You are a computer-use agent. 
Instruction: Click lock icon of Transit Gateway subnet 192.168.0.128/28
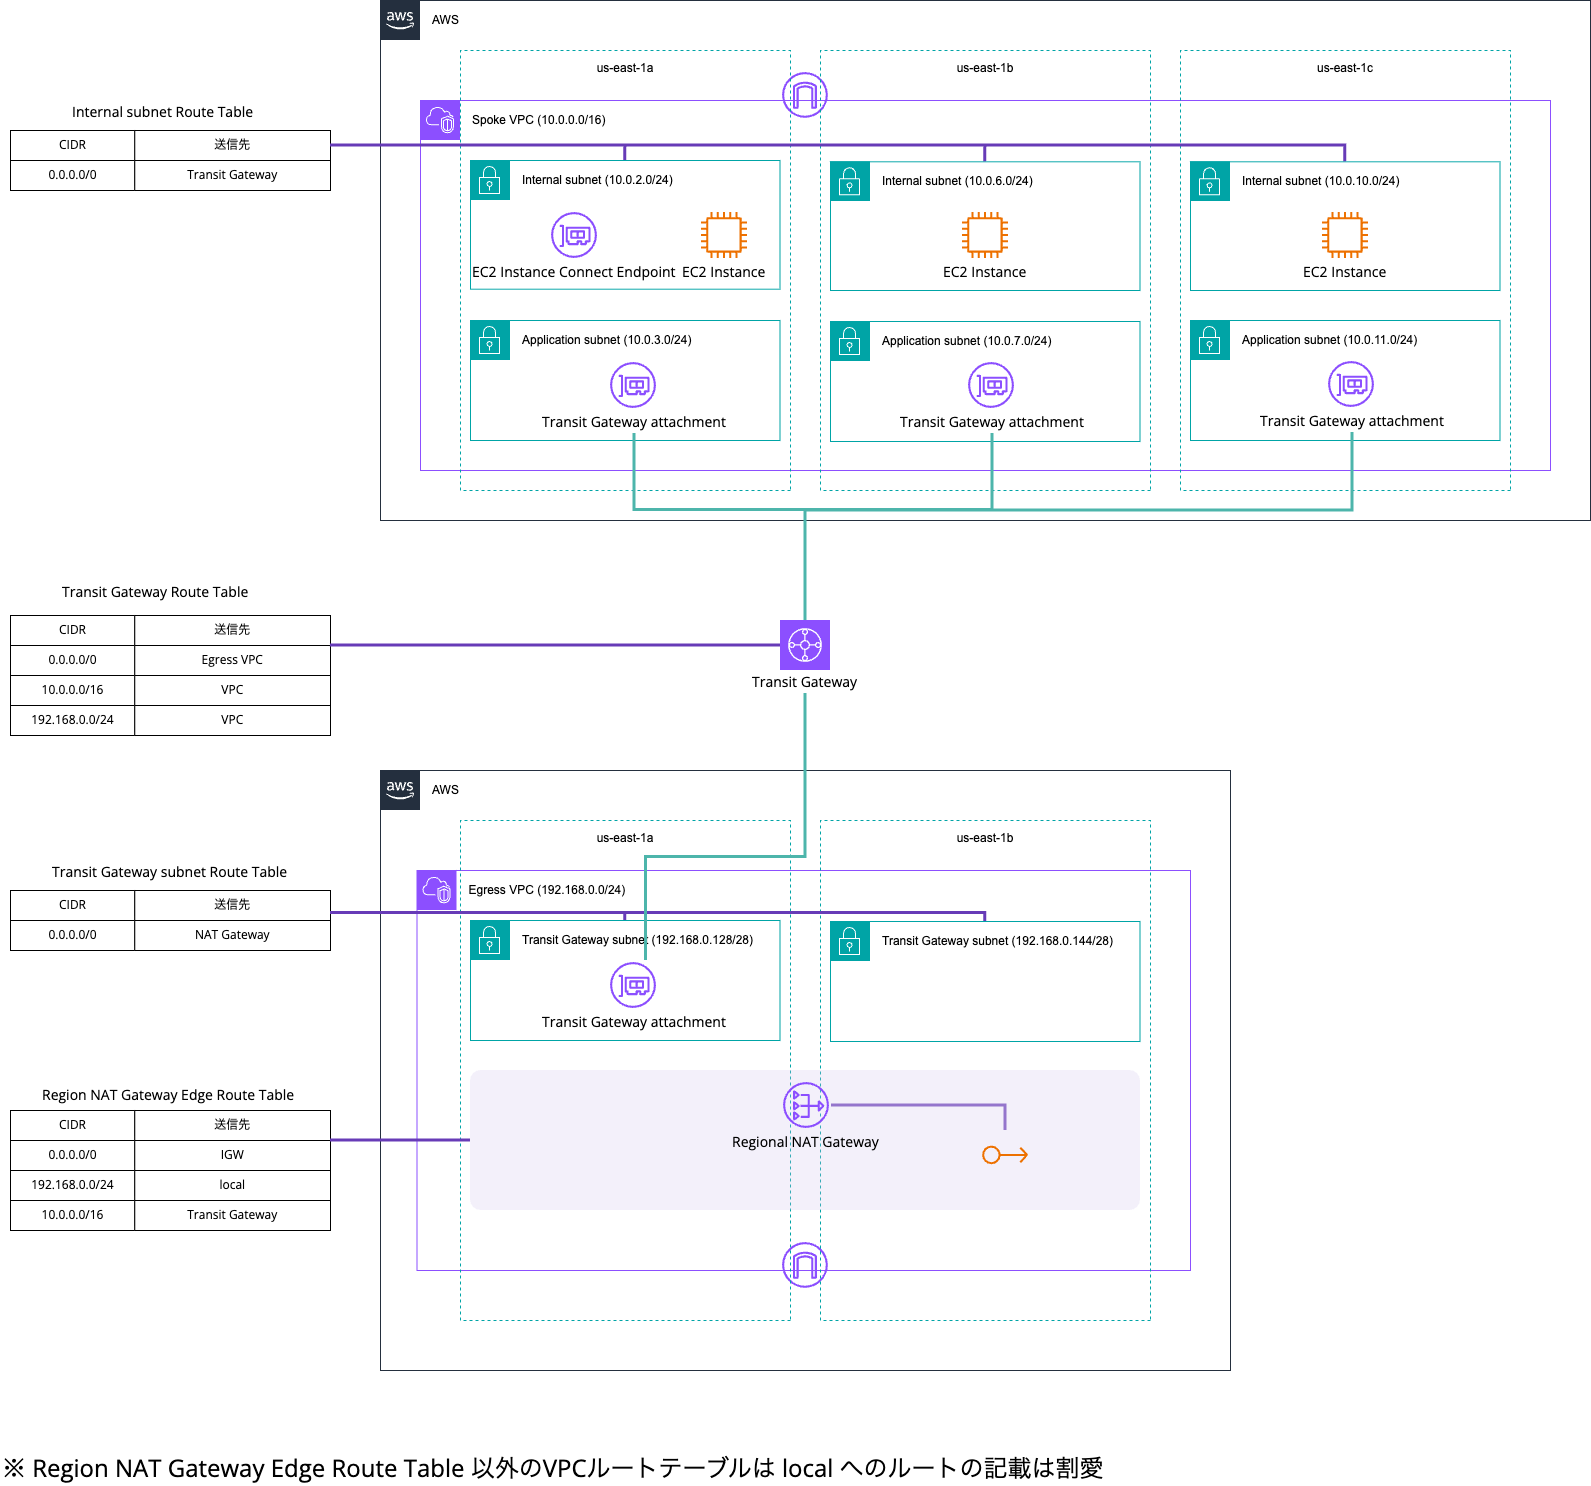click(490, 940)
